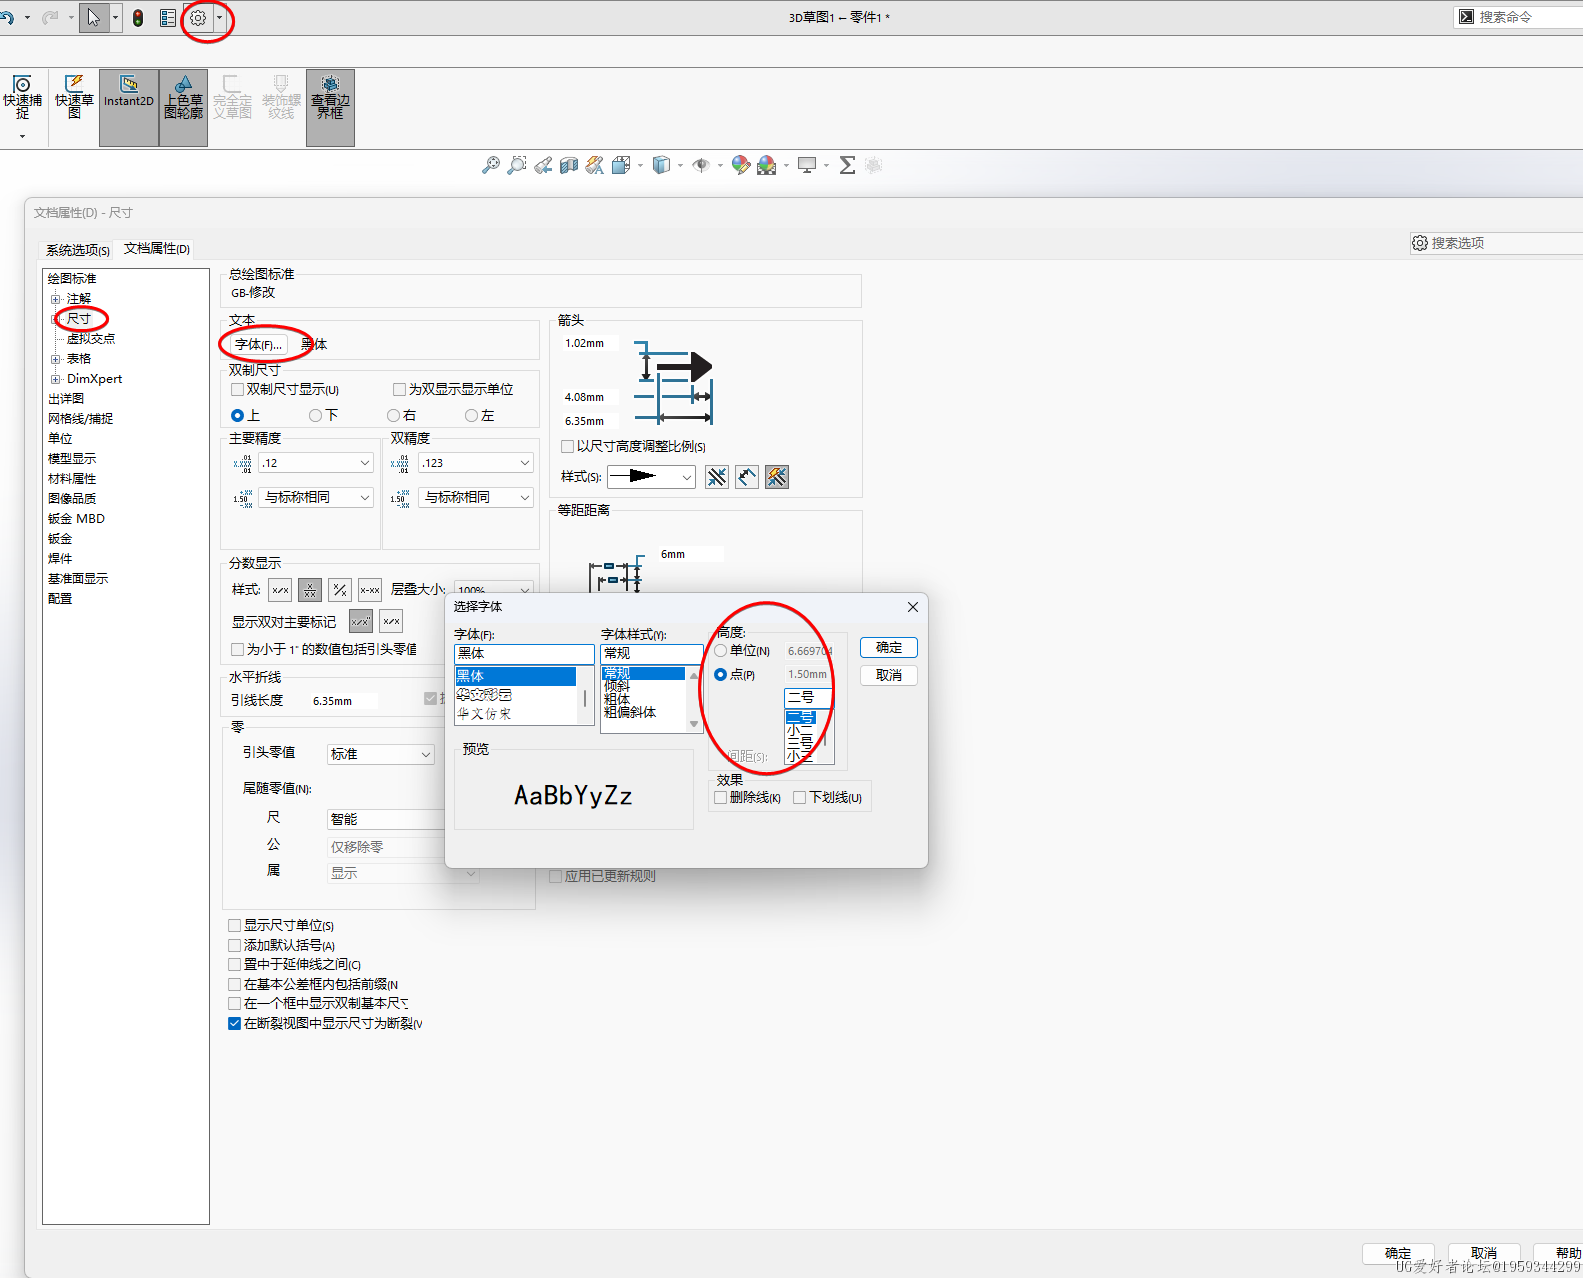
Task: Open the dropdown arrow next to the Options gear
Action: pyautogui.click(x=219, y=18)
